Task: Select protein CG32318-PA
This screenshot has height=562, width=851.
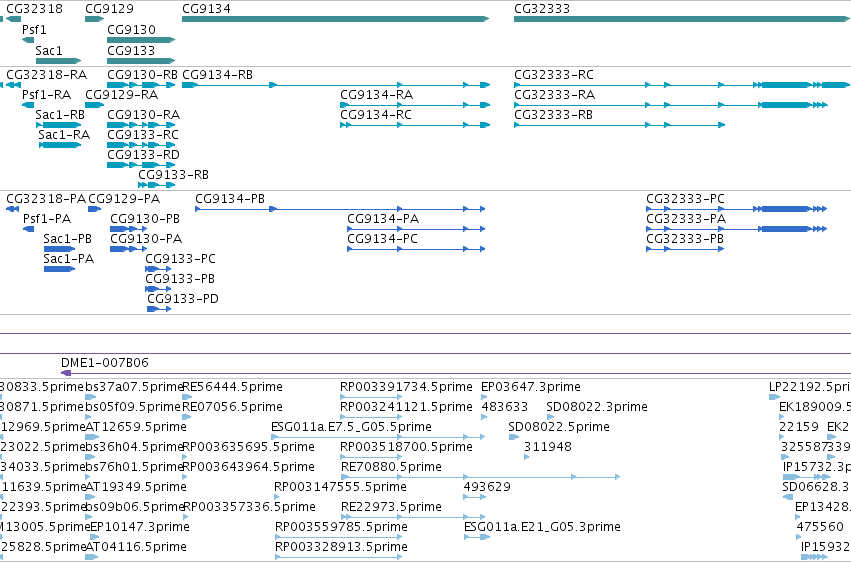Action: click(x=12, y=209)
